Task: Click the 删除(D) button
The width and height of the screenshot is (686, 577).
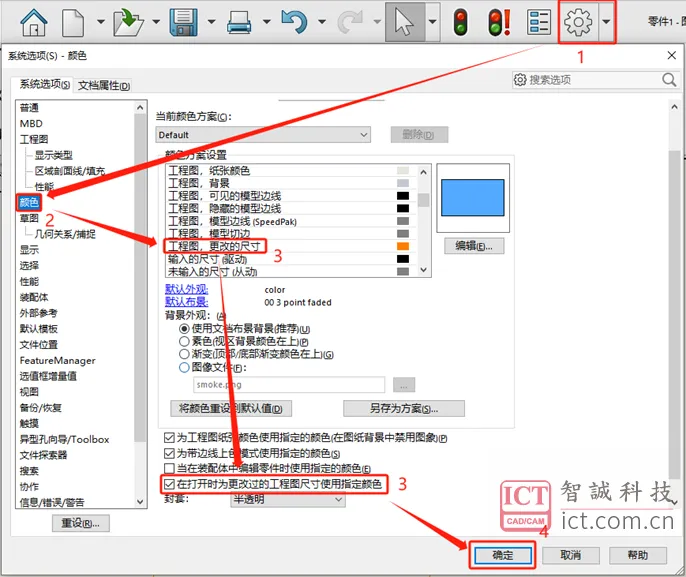Action: pos(419,135)
